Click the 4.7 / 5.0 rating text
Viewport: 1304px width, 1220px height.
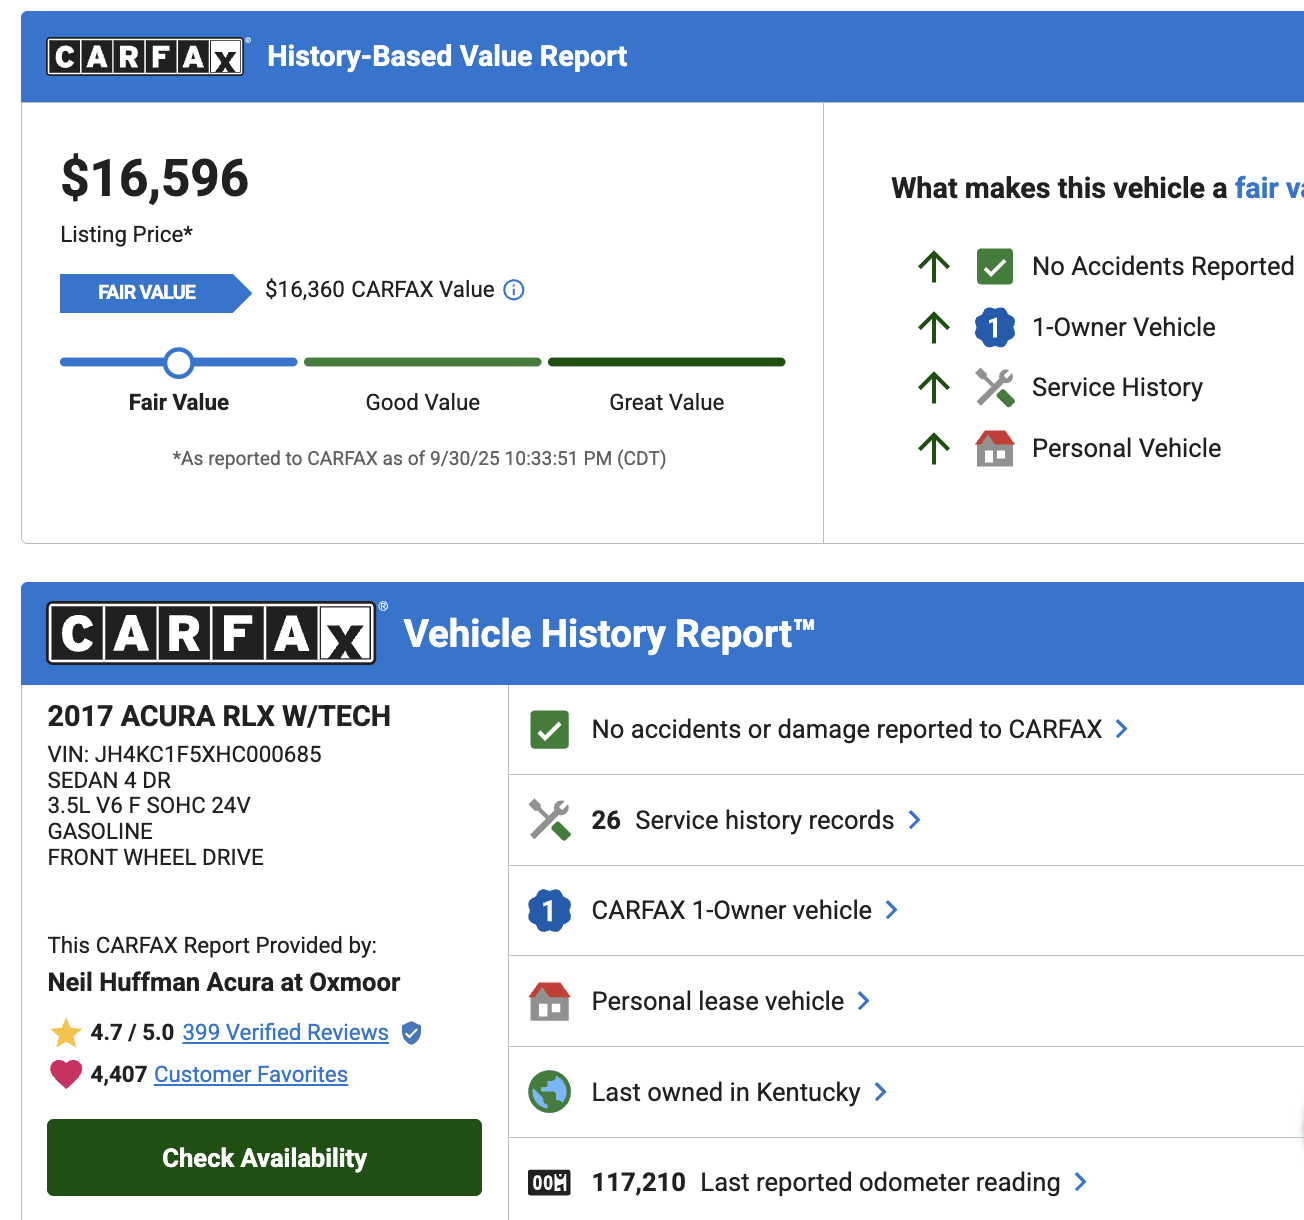(x=132, y=1032)
